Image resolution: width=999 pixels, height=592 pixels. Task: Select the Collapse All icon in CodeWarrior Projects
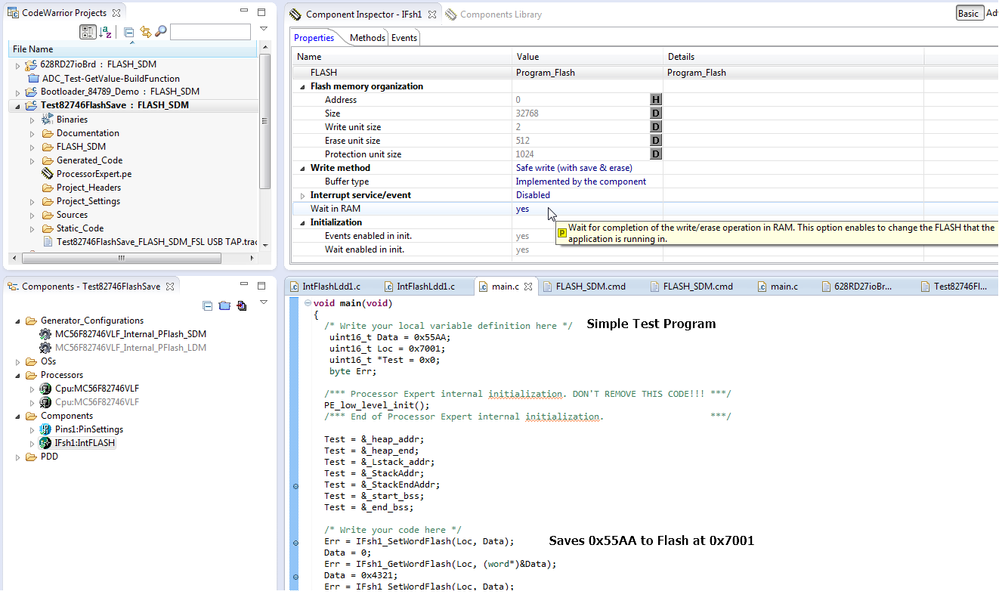(x=127, y=32)
